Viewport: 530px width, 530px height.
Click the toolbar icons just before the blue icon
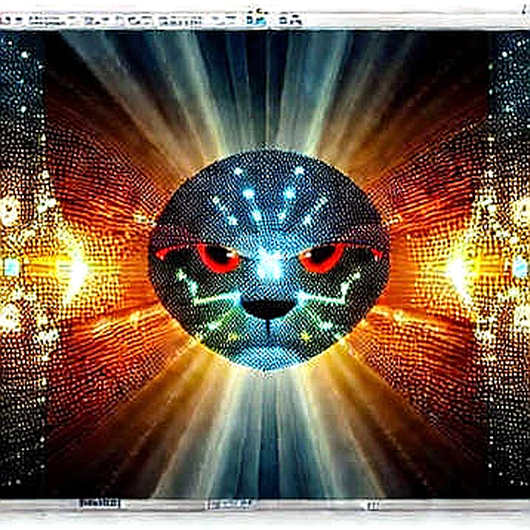(x=227, y=21)
